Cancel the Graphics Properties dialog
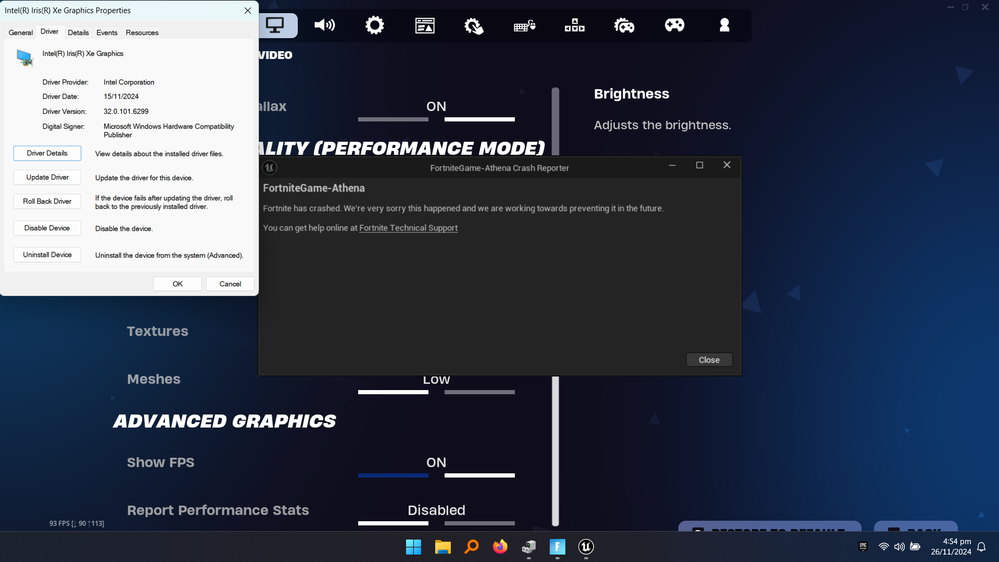This screenshot has height=562, width=999. coord(230,284)
